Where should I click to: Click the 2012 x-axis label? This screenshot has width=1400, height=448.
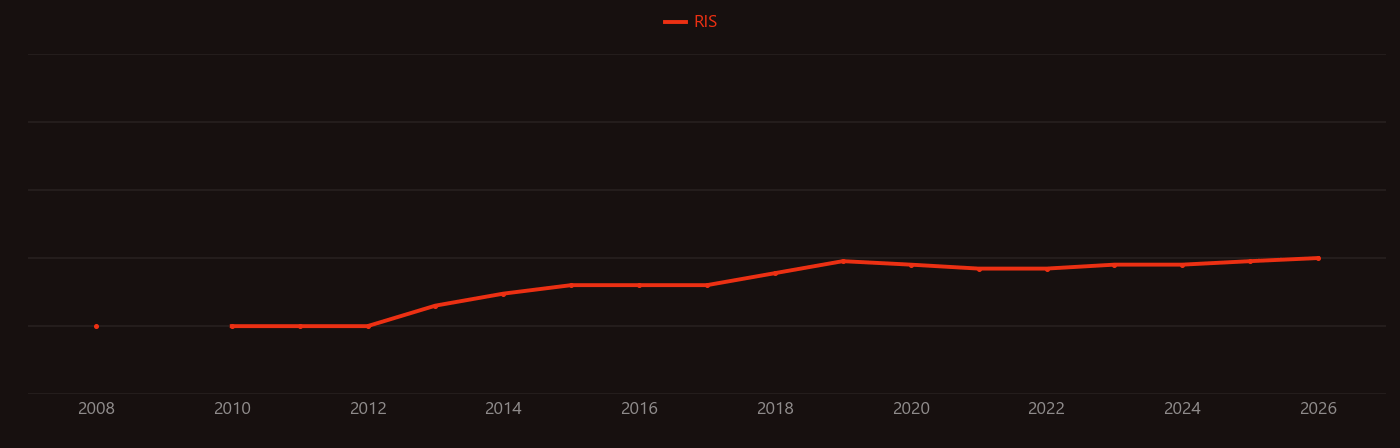pos(368,409)
